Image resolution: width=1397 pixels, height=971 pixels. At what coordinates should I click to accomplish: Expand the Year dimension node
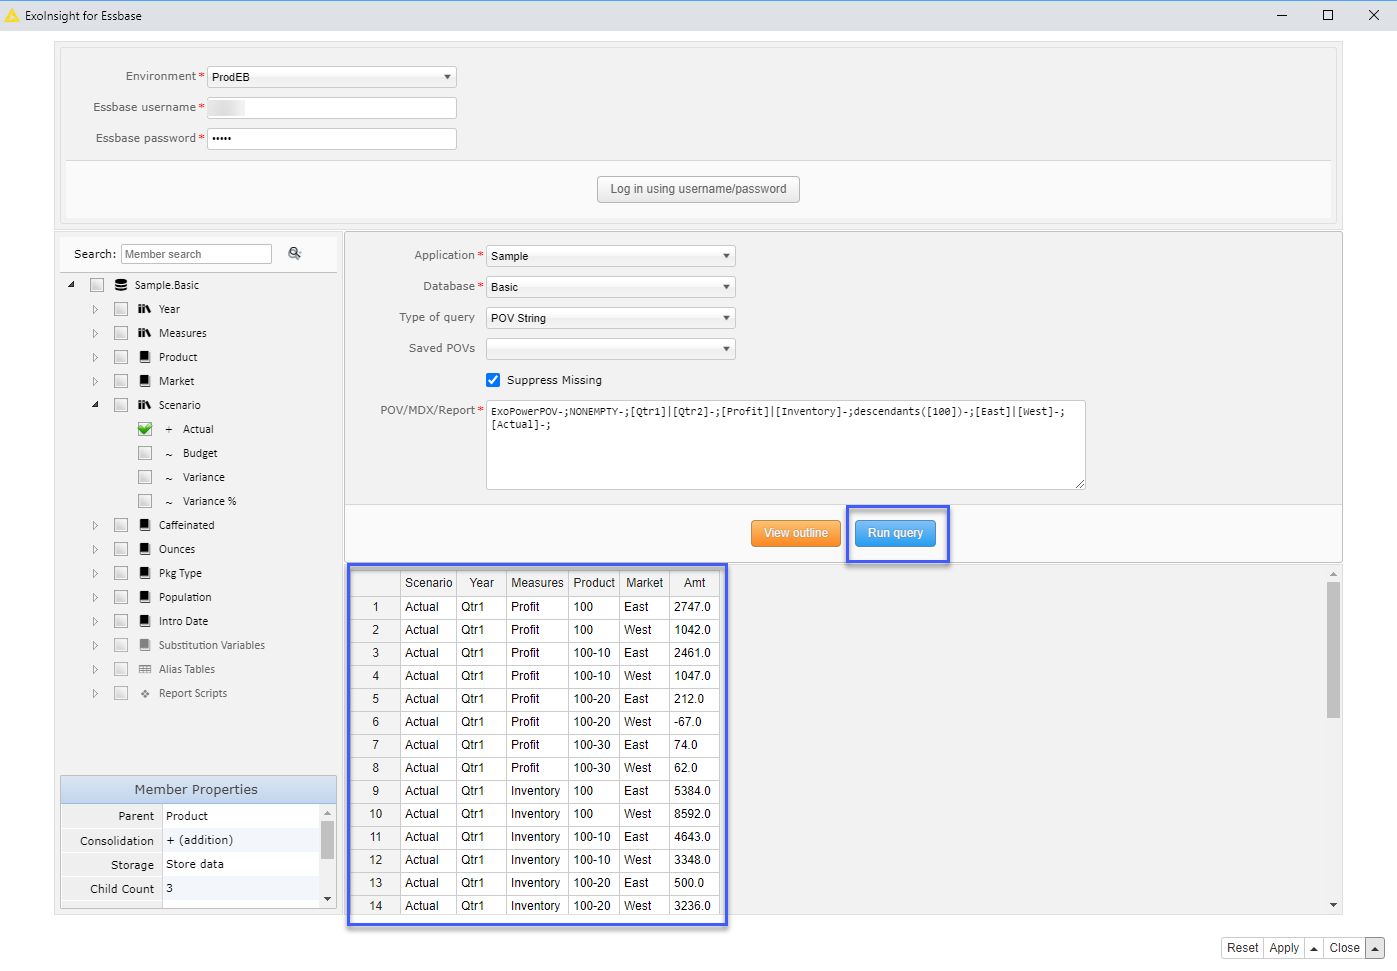[96, 309]
